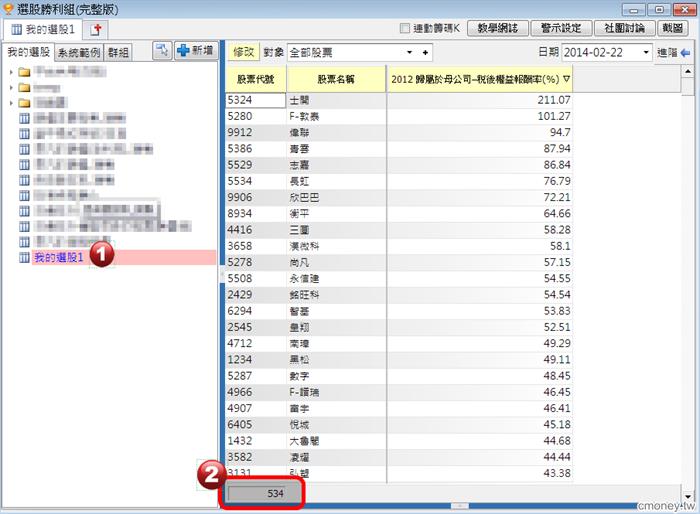Click the new tab icon beside 我的選股1
The width and height of the screenshot is (700, 514).
point(96,29)
